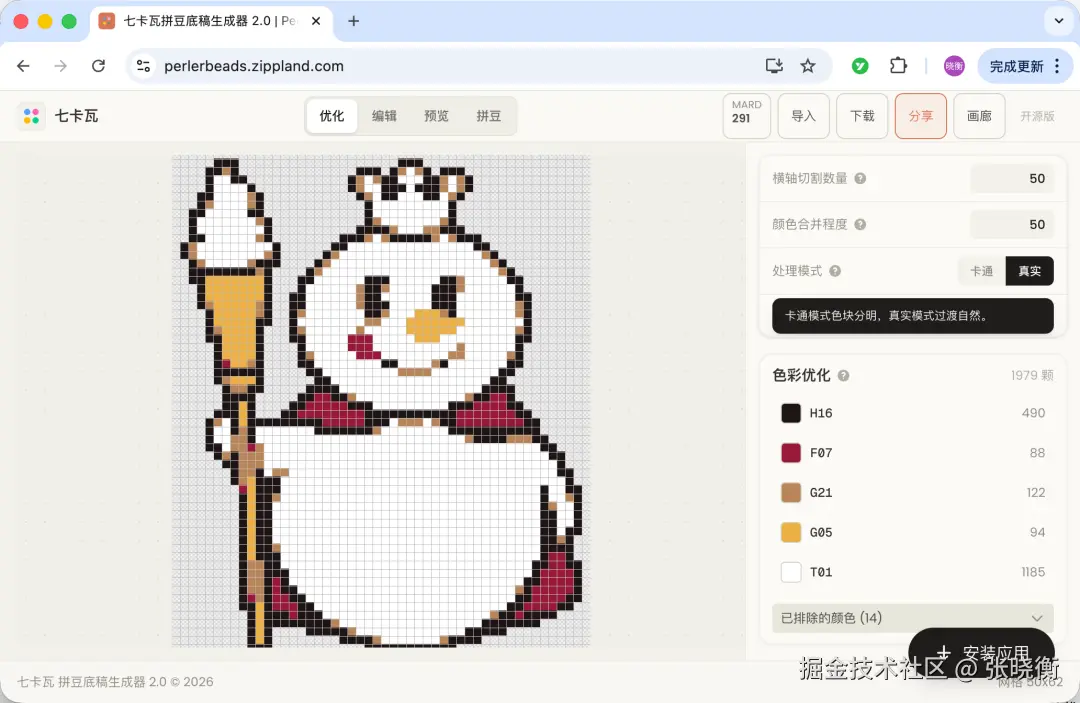The height and width of the screenshot is (703, 1080).
Task: Click the install app icon in address bar
Action: pyautogui.click(x=774, y=66)
